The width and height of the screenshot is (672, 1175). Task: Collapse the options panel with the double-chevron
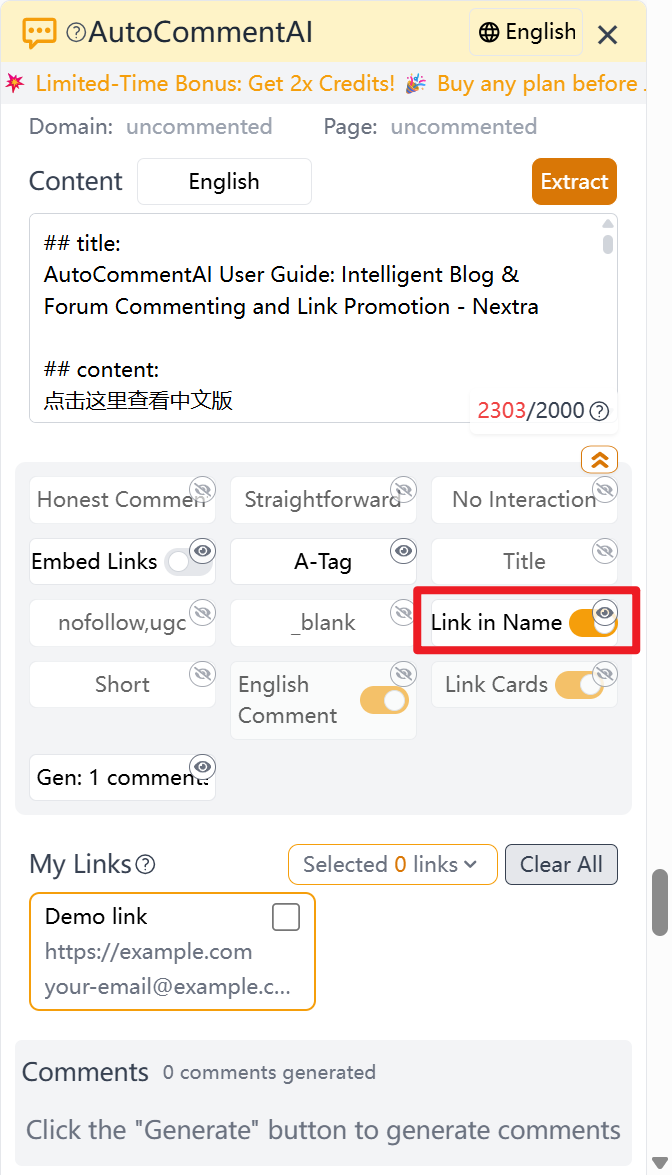(598, 459)
